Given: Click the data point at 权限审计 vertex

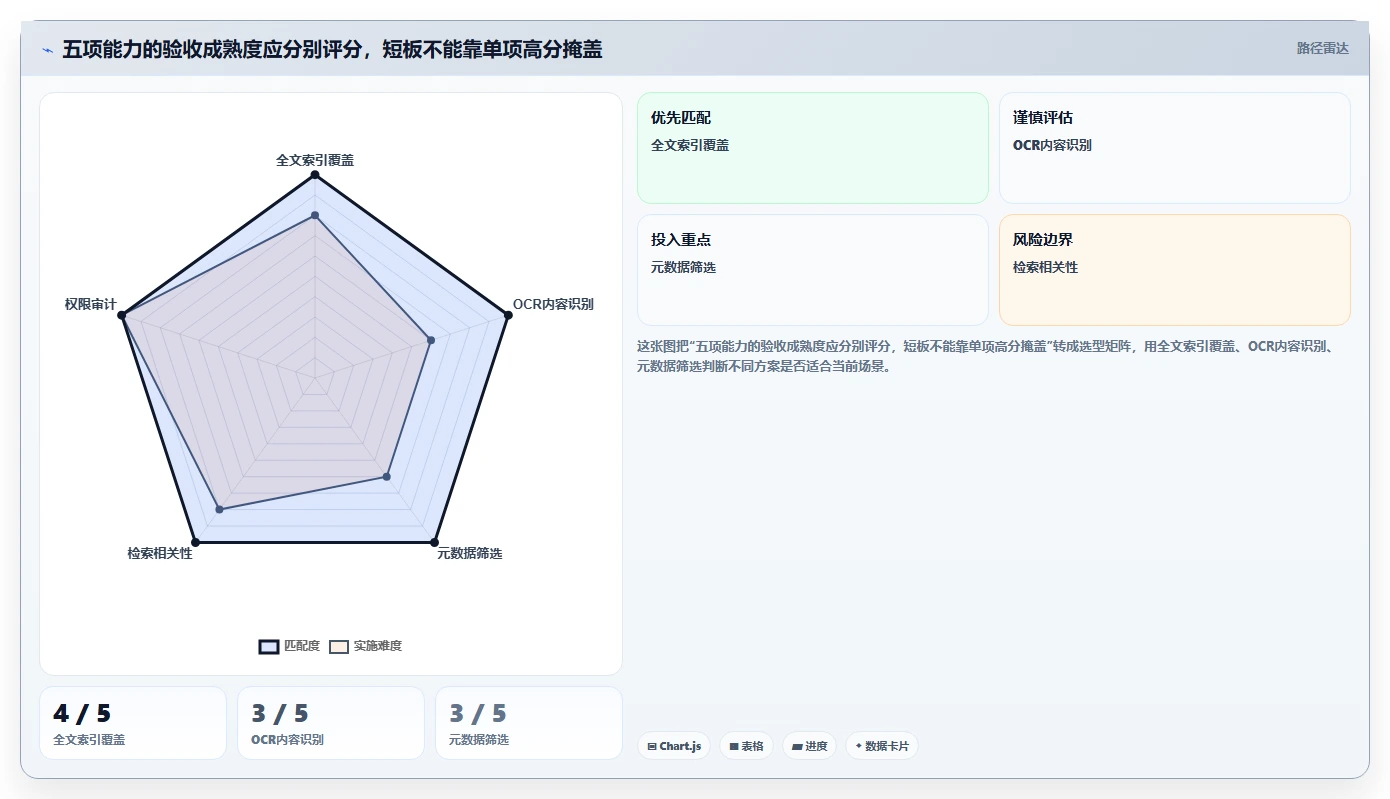Looking at the screenshot, I should click(x=122, y=315).
